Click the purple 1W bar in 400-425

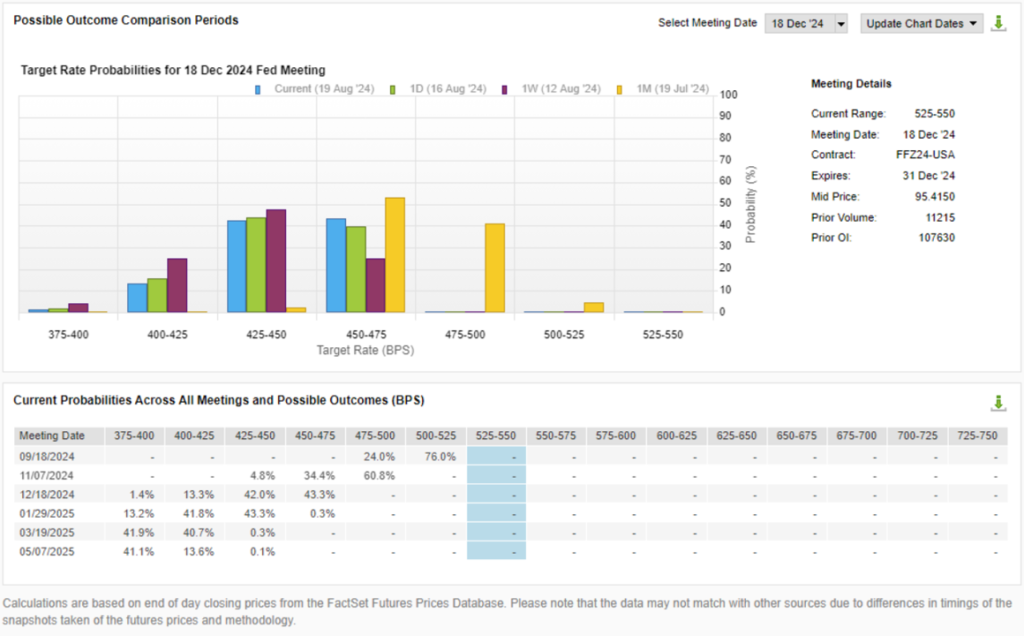tap(177, 285)
